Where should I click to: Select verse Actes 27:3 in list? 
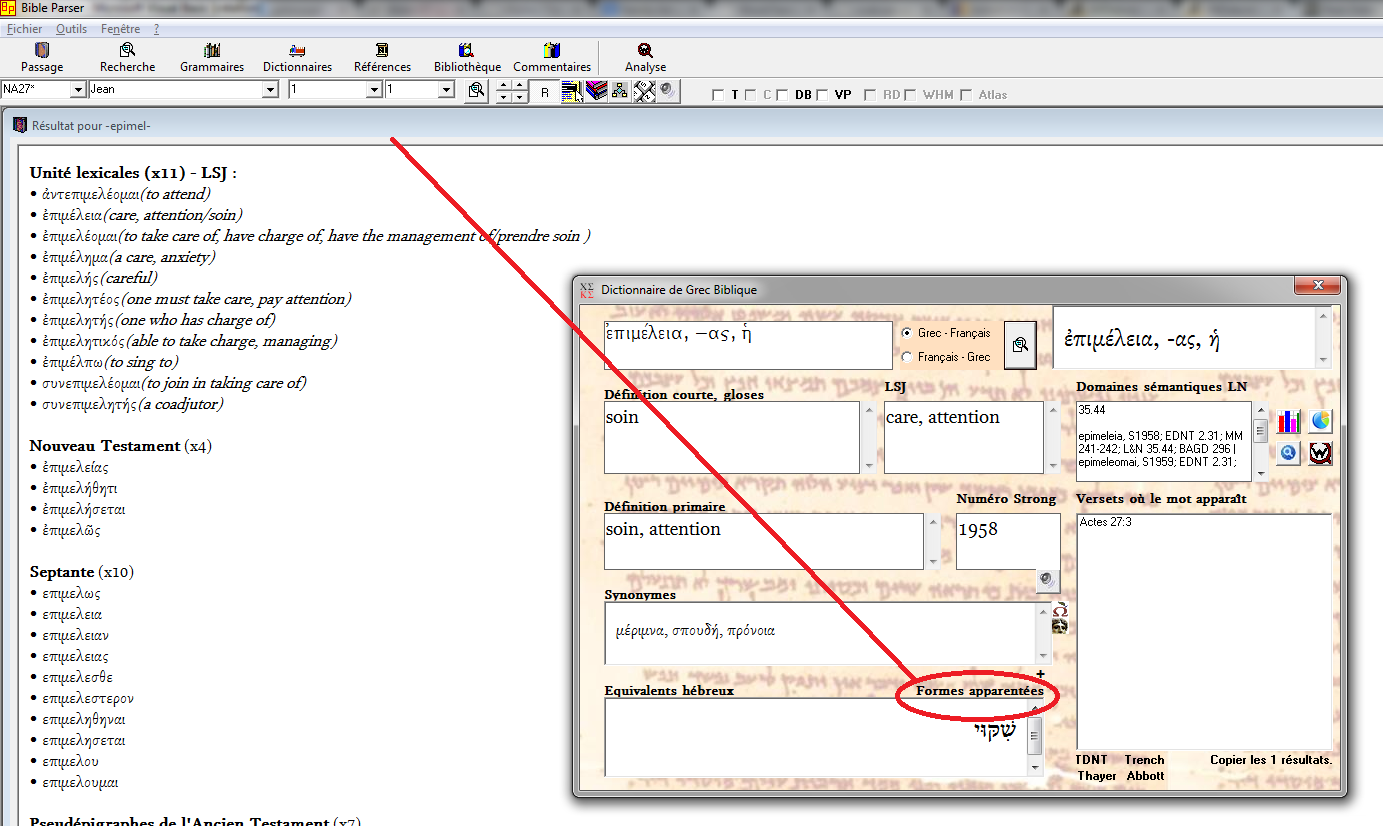(x=1105, y=522)
